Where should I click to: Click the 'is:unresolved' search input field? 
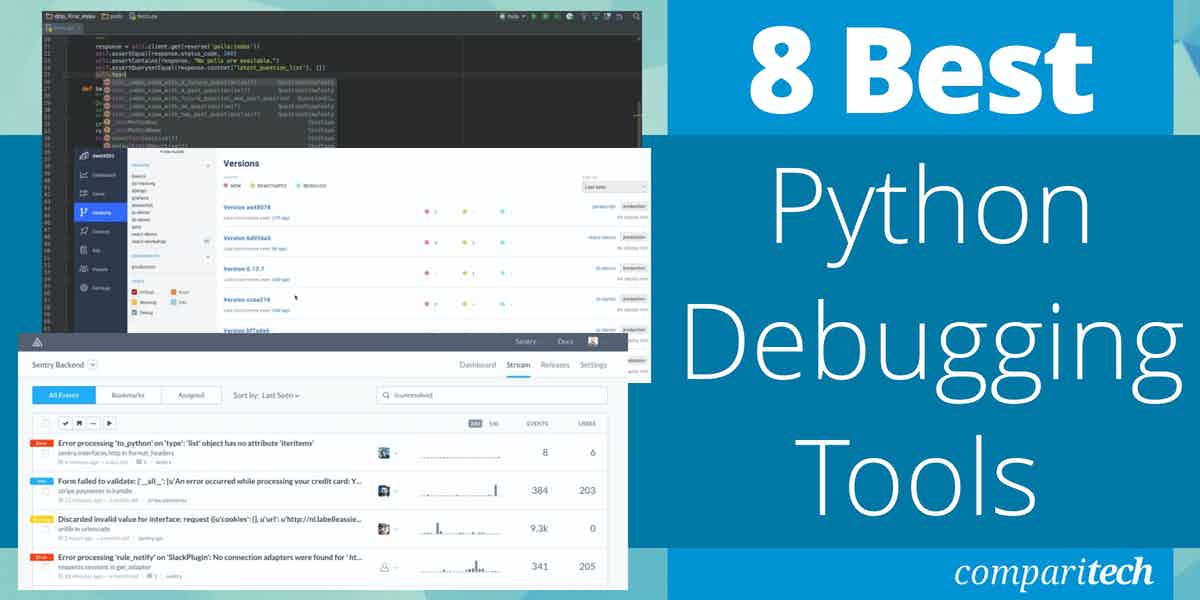(490, 395)
